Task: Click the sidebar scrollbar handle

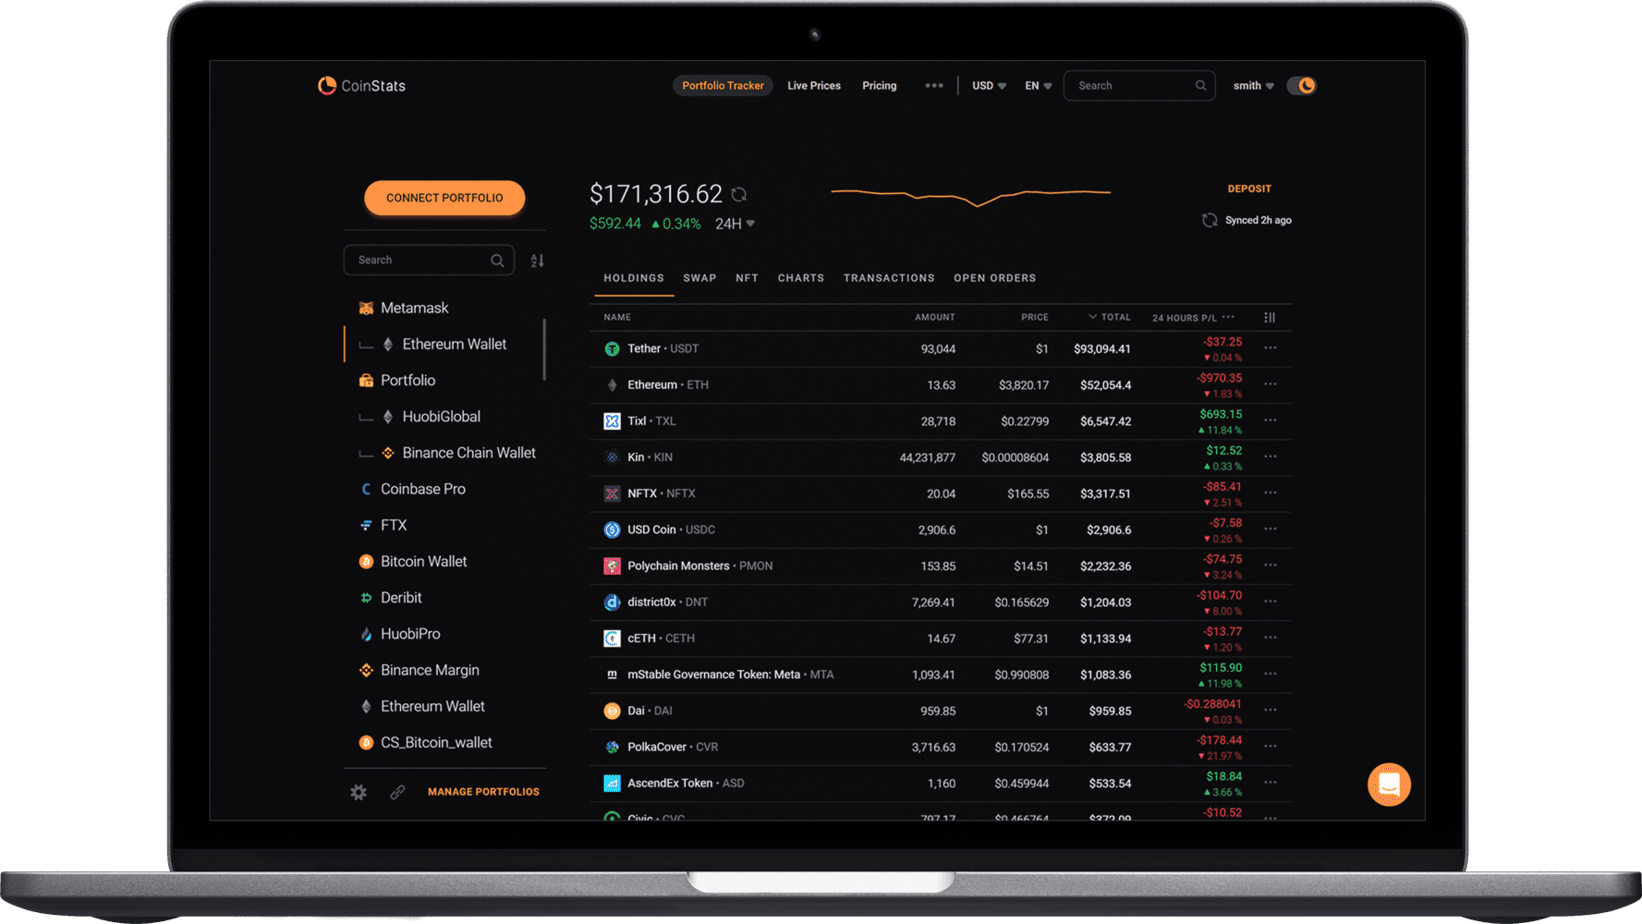Action: coord(544,350)
